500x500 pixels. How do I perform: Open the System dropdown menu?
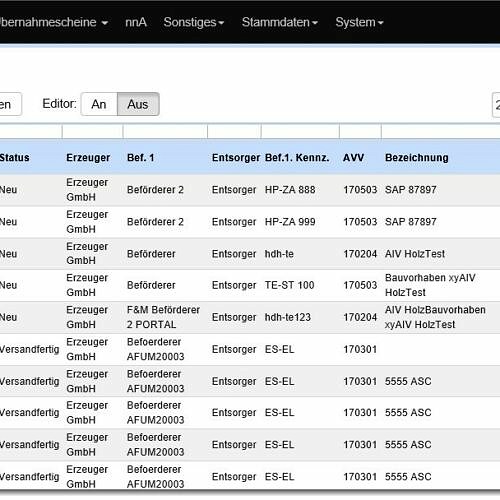[x=359, y=22]
